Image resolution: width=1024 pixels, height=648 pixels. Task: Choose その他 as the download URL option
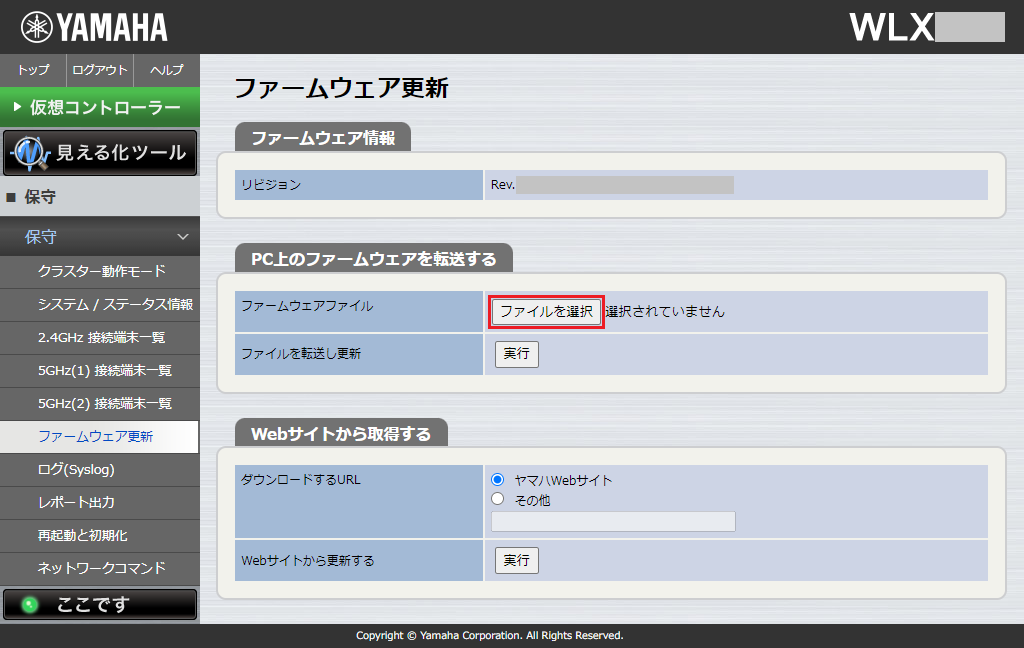tap(497, 498)
